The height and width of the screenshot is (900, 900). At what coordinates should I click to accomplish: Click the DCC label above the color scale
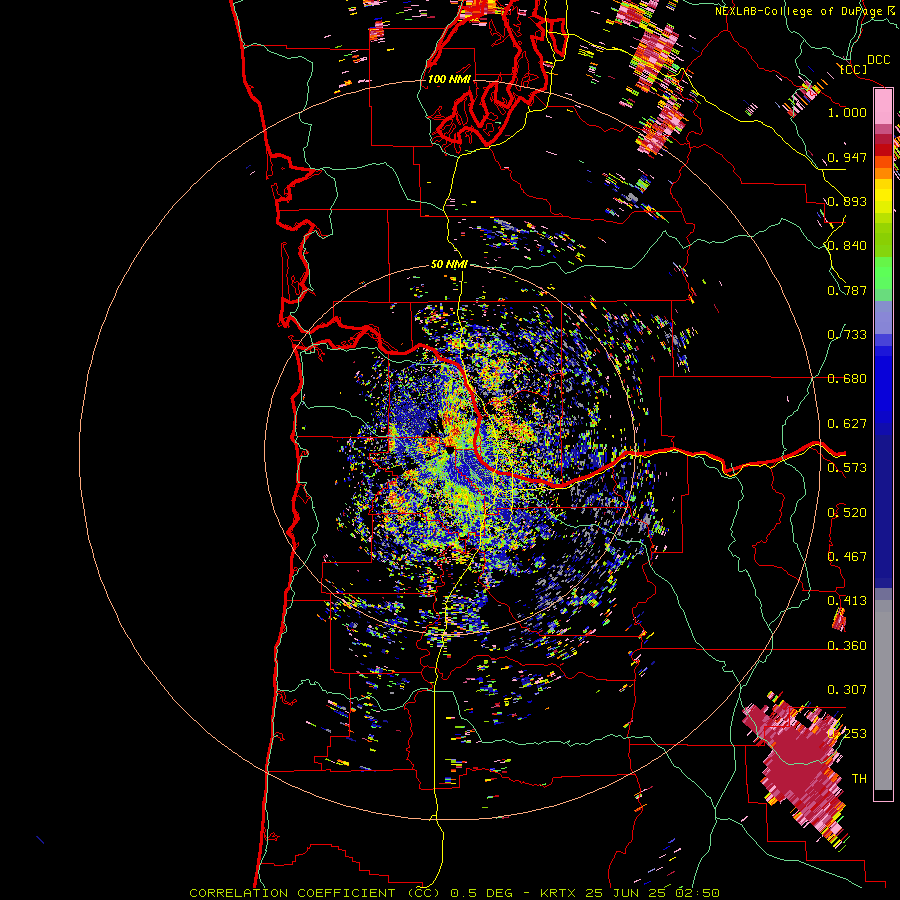pyautogui.click(x=878, y=60)
